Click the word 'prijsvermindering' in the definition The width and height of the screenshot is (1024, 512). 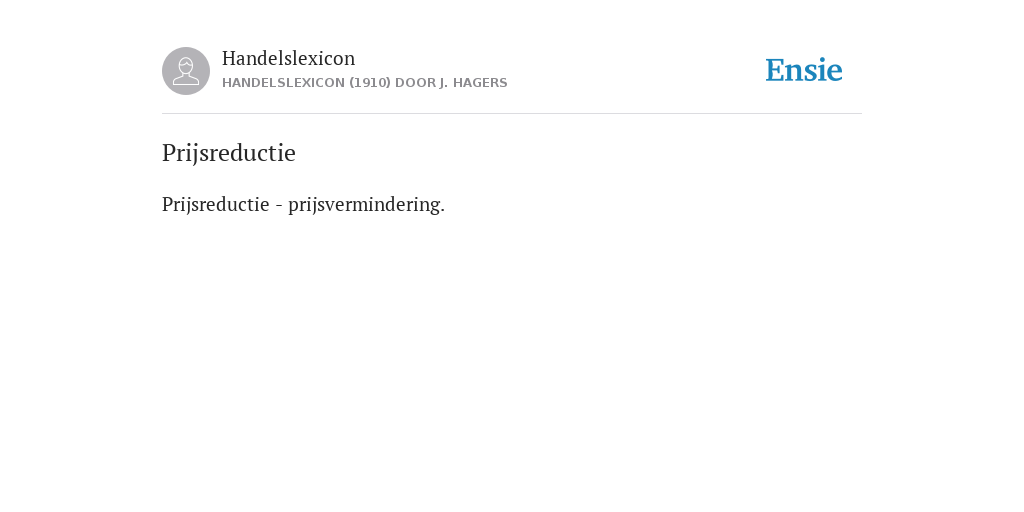[x=364, y=204]
